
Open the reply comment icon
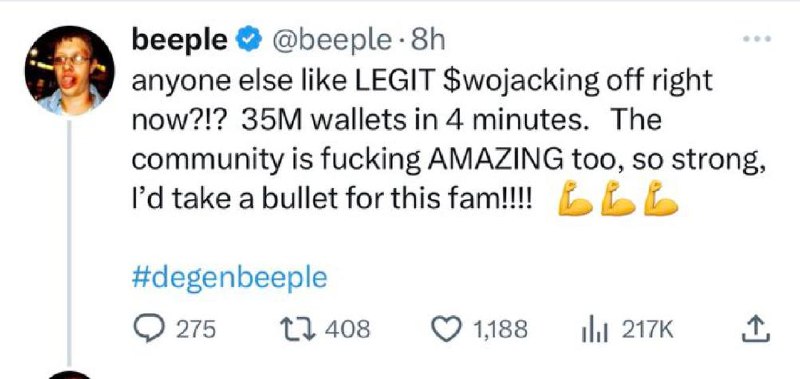click(x=148, y=329)
